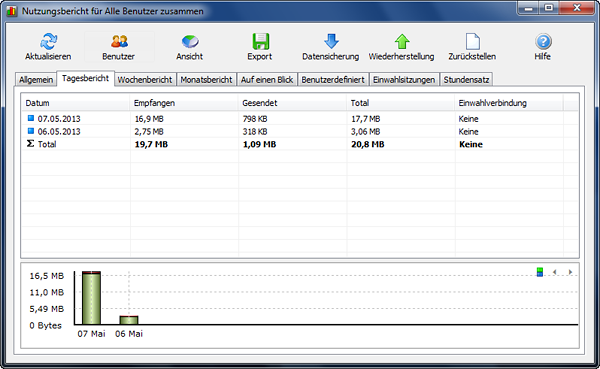Switch to the Stundensatz tab
Viewport: 600px width, 369px height.
(x=466, y=80)
